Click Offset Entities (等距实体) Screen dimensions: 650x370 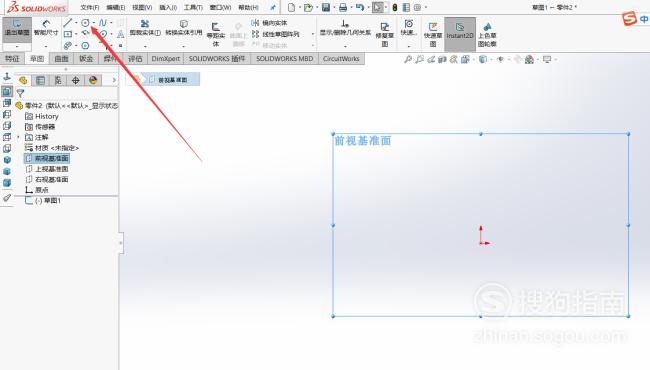(x=216, y=34)
